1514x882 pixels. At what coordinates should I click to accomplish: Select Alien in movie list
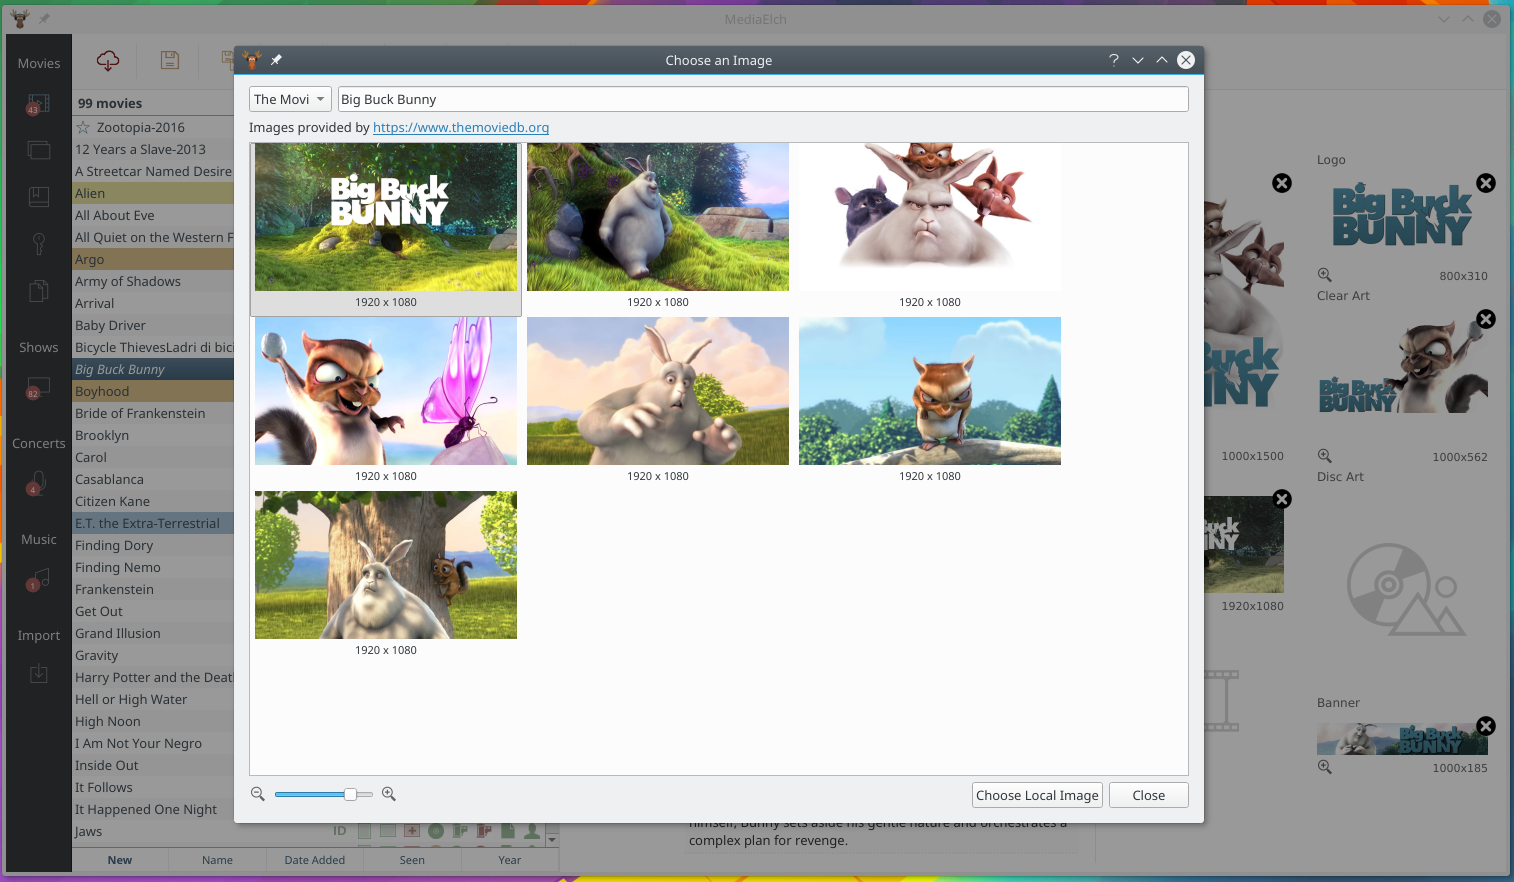point(153,194)
